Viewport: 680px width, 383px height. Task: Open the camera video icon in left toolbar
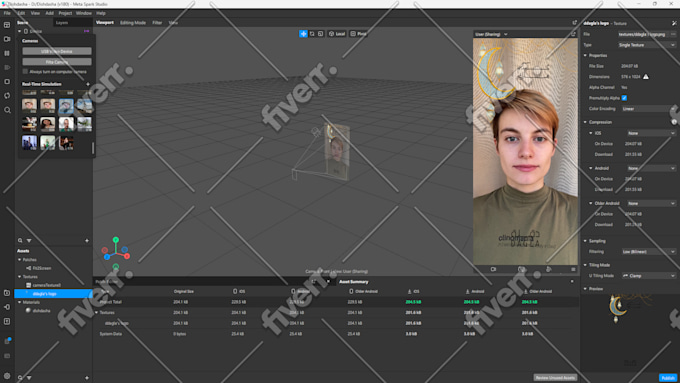[7, 39]
